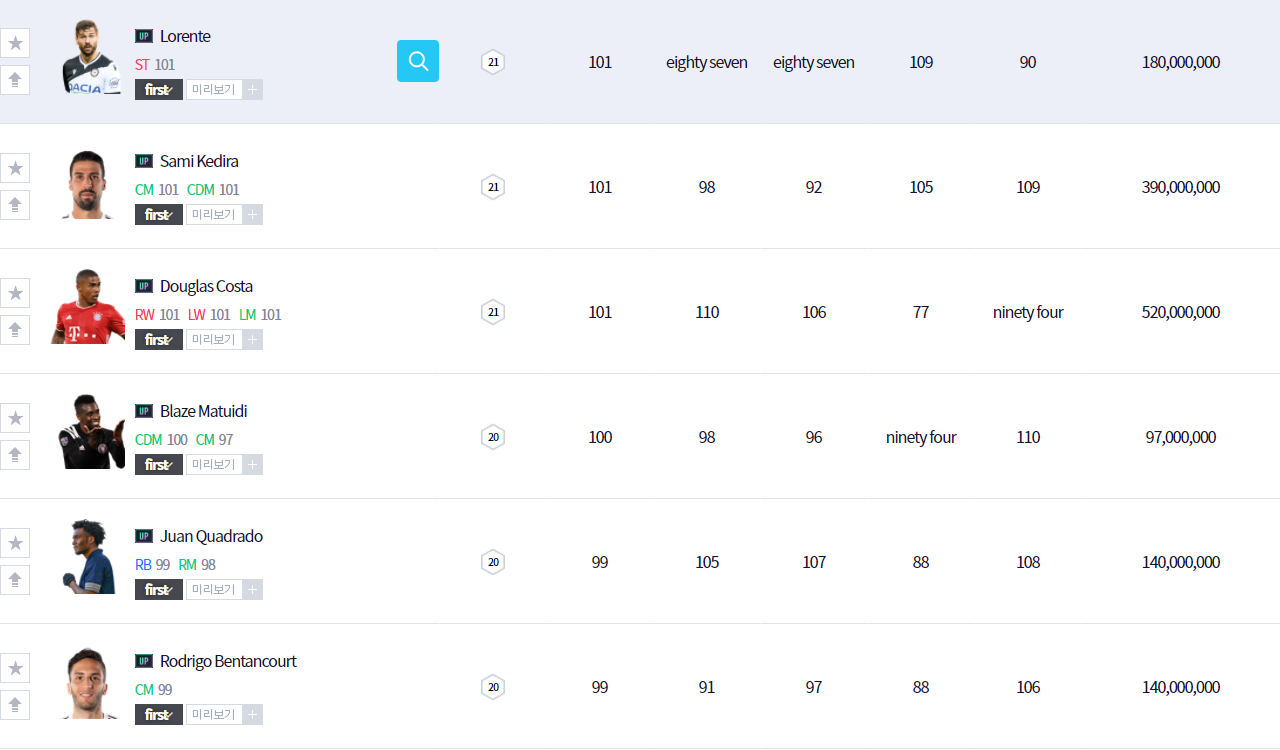Click the up-arrow icon beside Juan Quadrado
This screenshot has height=750, width=1280.
[x=15, y=580]
